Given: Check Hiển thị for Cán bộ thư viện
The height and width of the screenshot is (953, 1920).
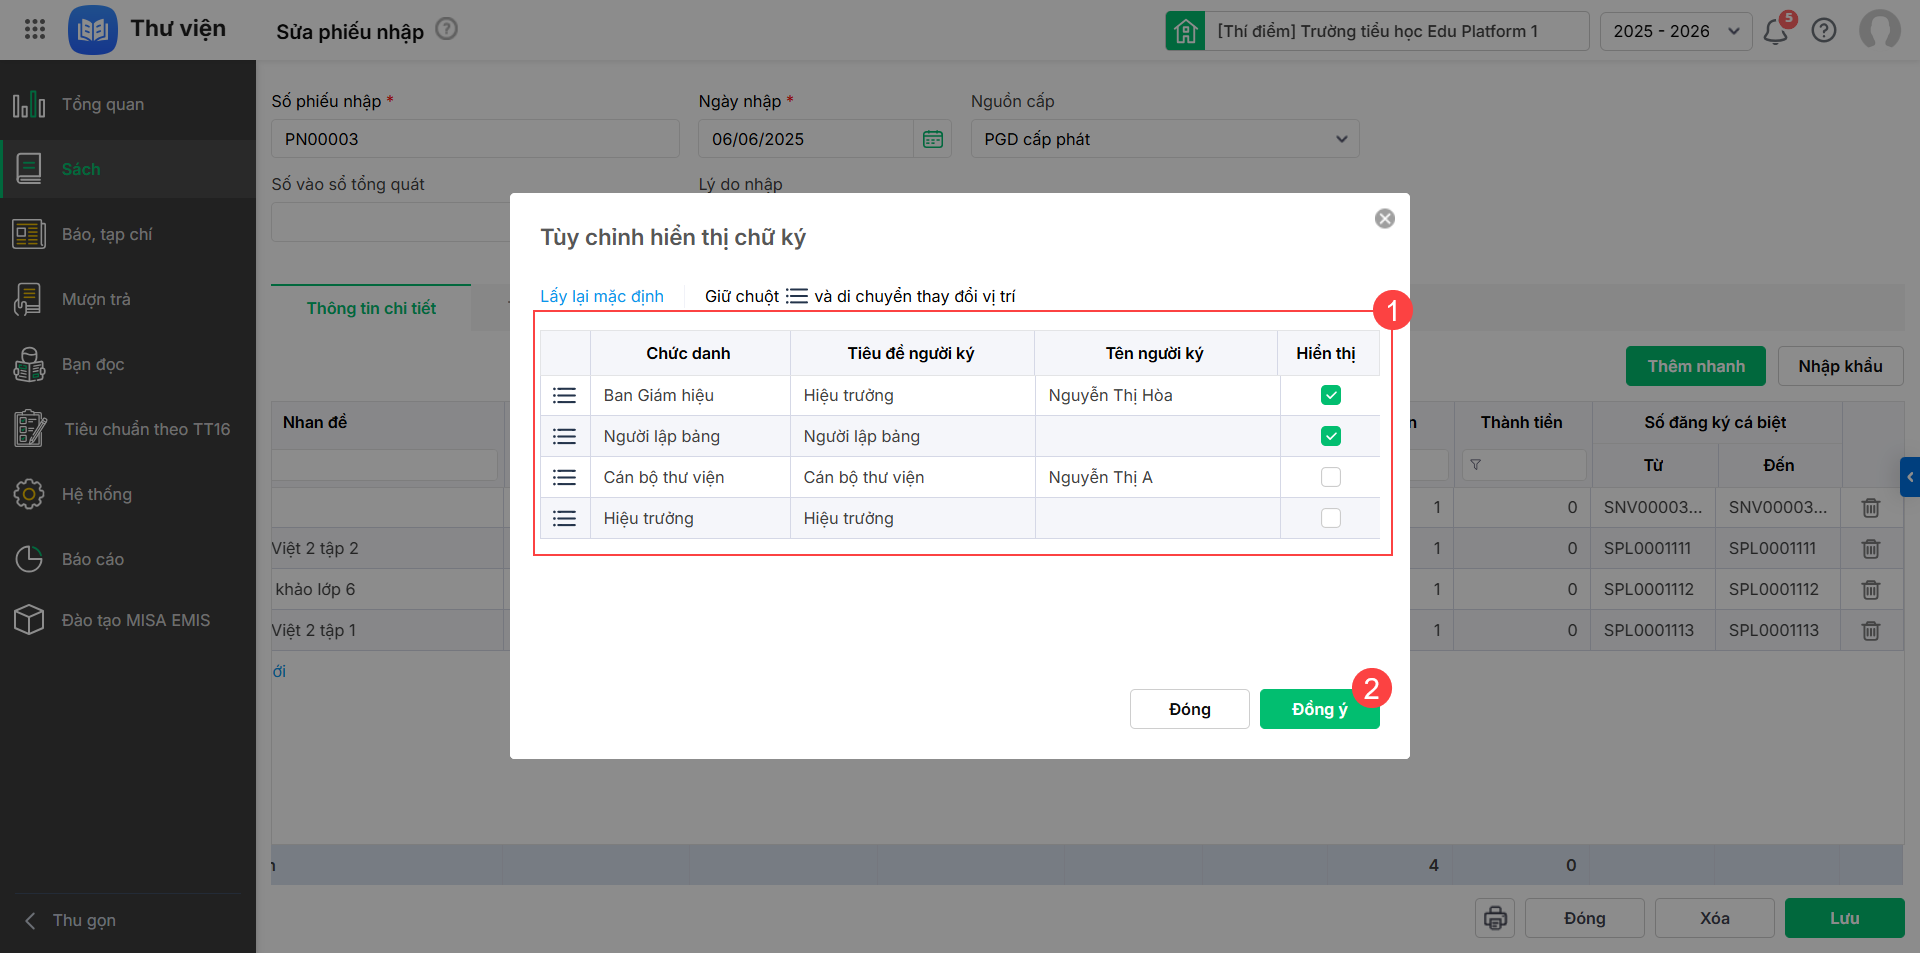Looking at the screenshot, I should tap(1331, 477).
